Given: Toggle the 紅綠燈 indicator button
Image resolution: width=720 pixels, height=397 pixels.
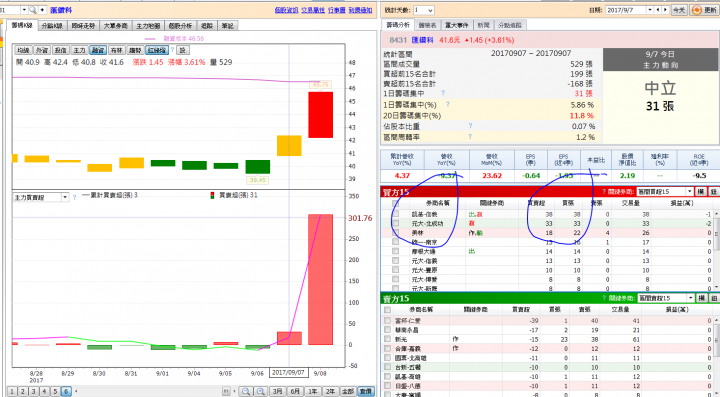Looking at the screenshot, I should tap(157, 50).
